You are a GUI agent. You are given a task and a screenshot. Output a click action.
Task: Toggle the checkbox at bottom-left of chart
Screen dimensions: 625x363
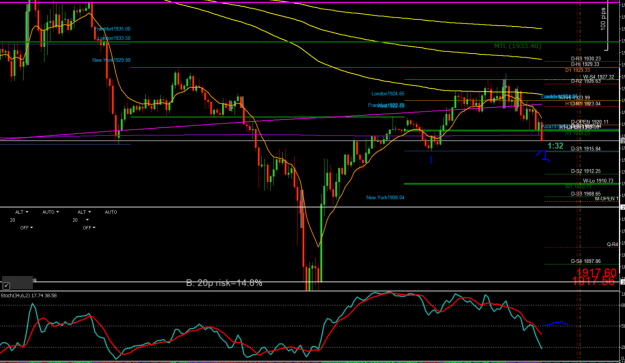click(6, 286)
